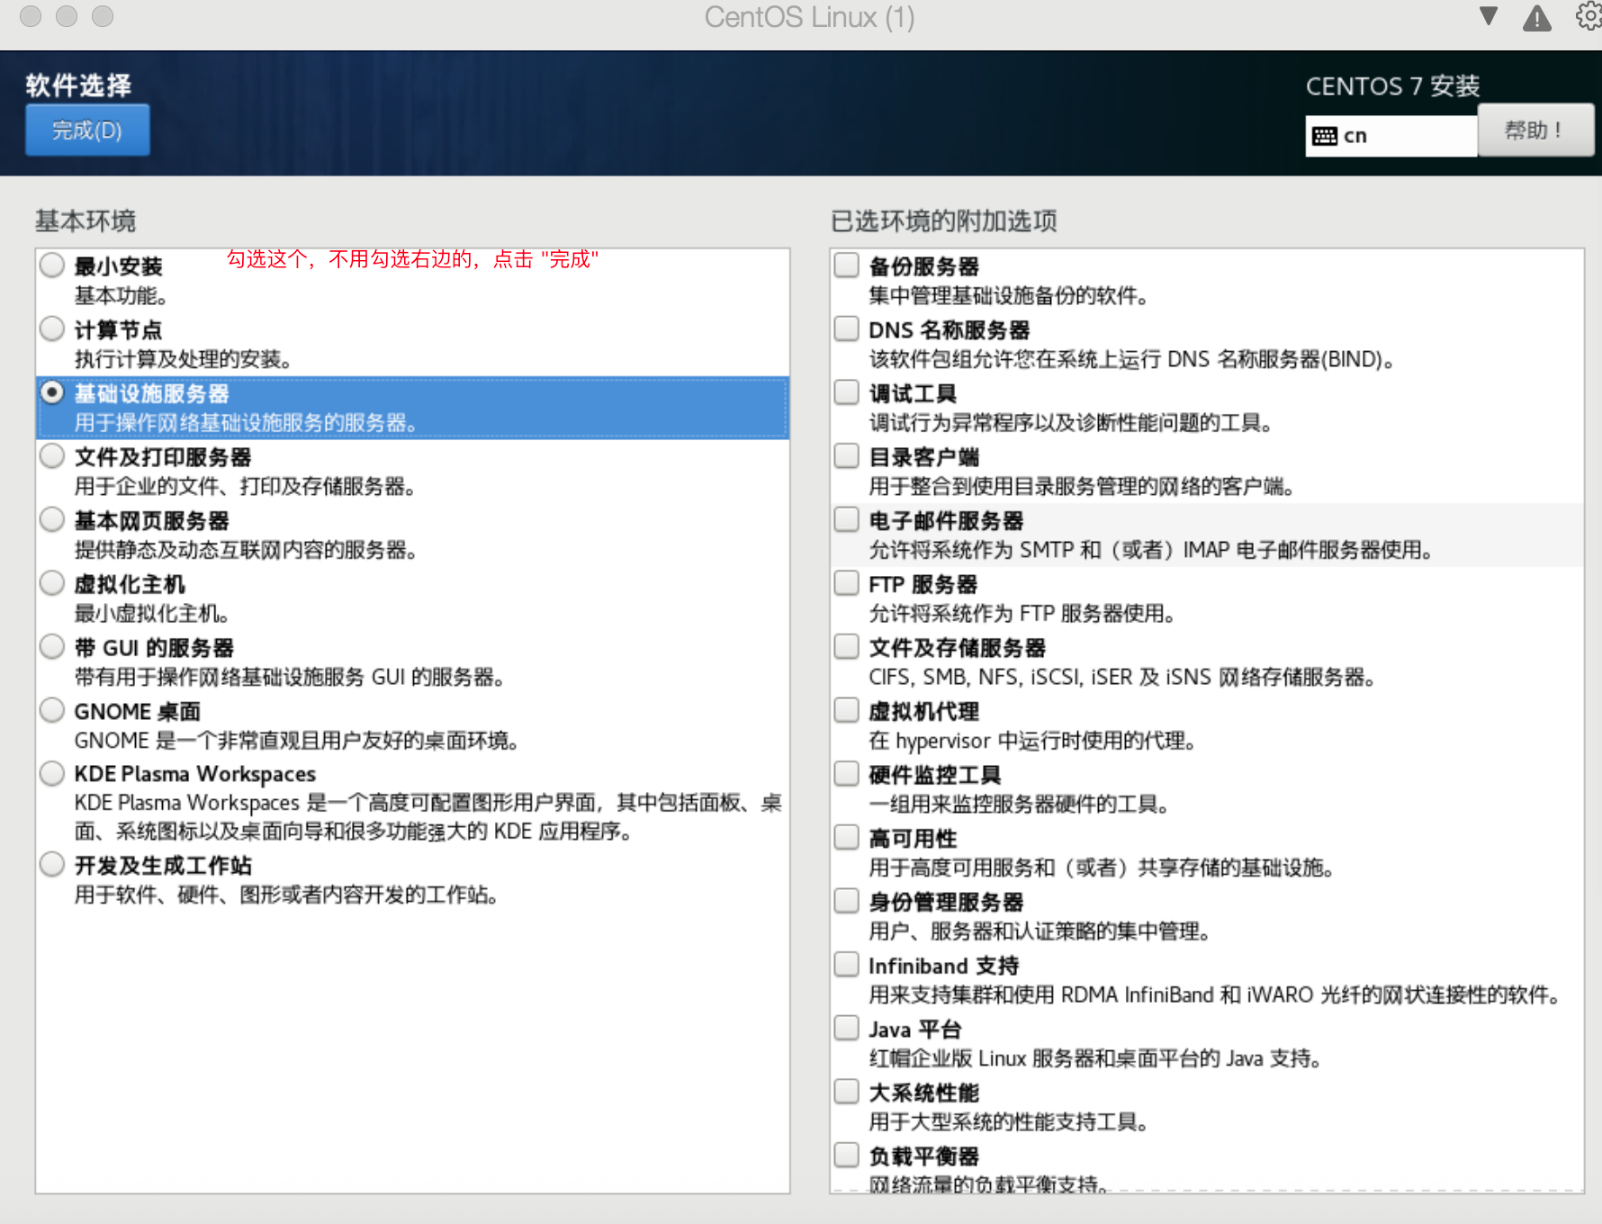Select the 基础设施服务器 radio button

pos(52,393)
